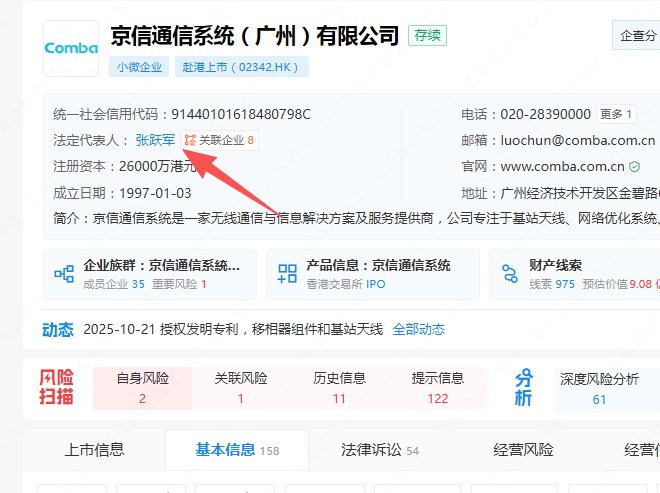
Task: Click the 动态 label
Action: click(58, 330)
